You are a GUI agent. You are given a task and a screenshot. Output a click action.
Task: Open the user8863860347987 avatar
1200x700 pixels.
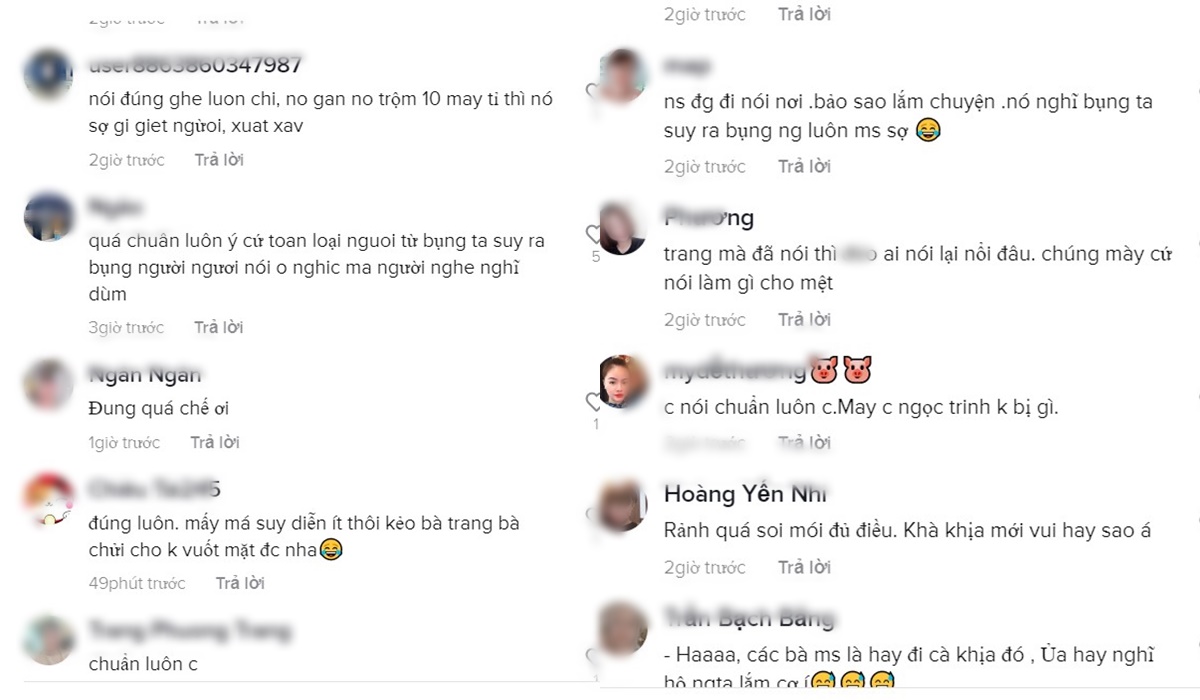[x=48, y=75]
